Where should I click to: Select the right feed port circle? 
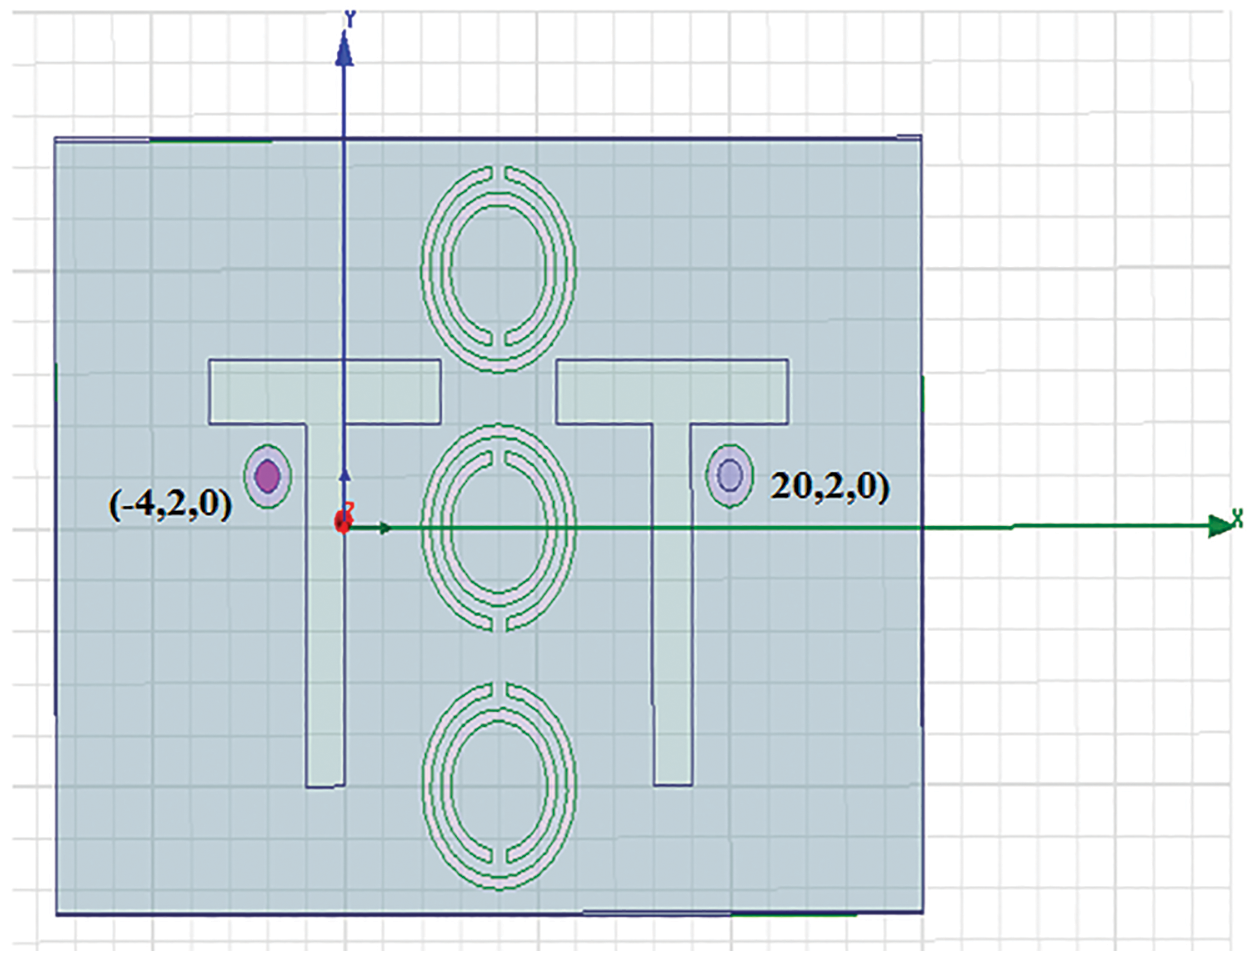[x=730, y=475]
